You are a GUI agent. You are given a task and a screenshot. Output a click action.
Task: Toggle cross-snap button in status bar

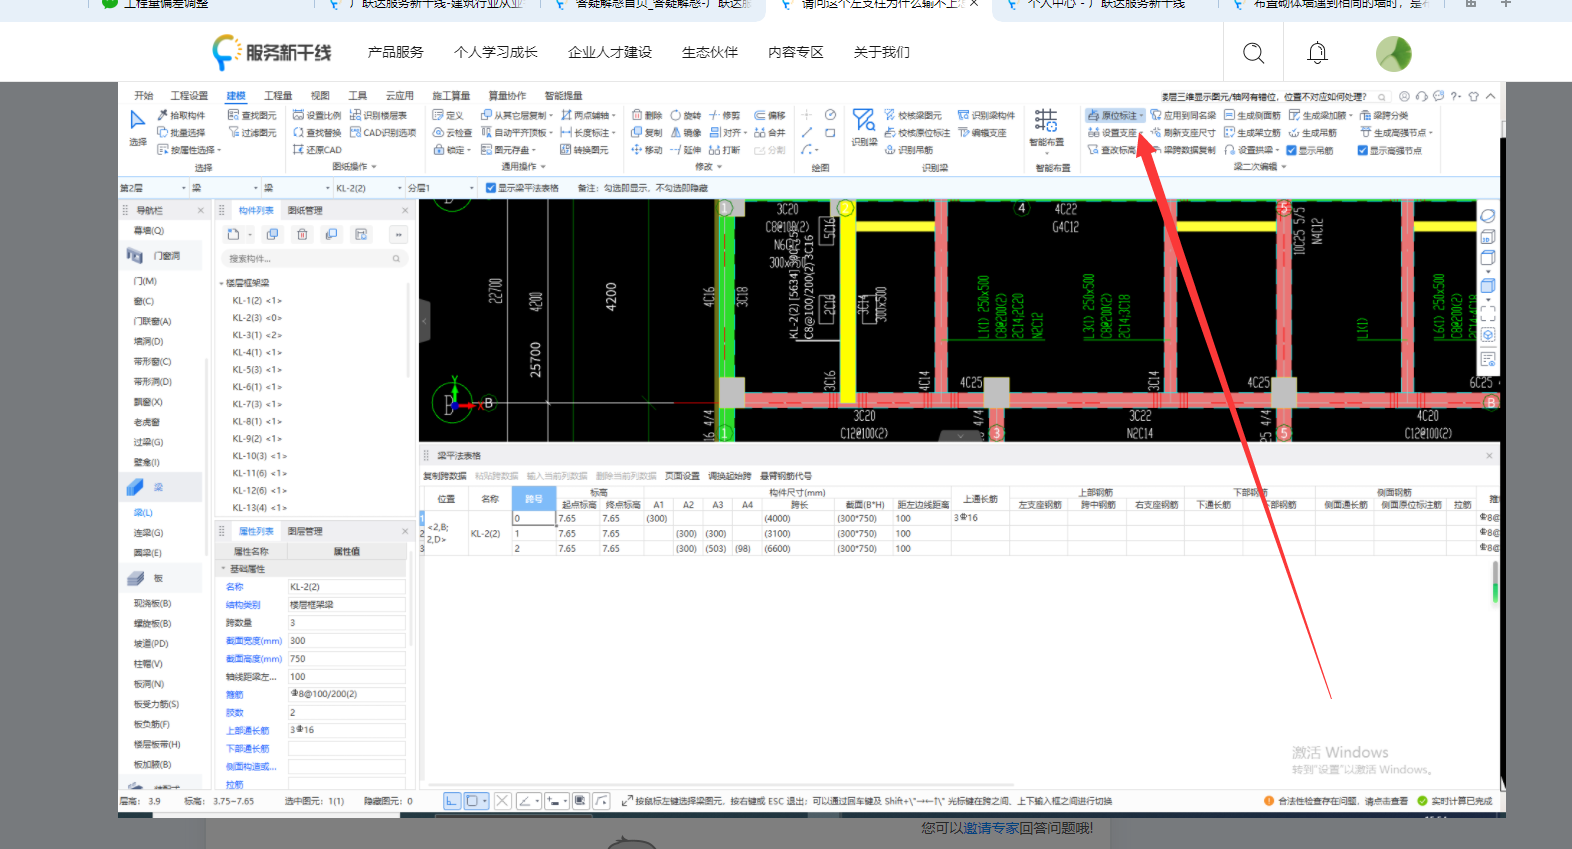pos(503,801)
